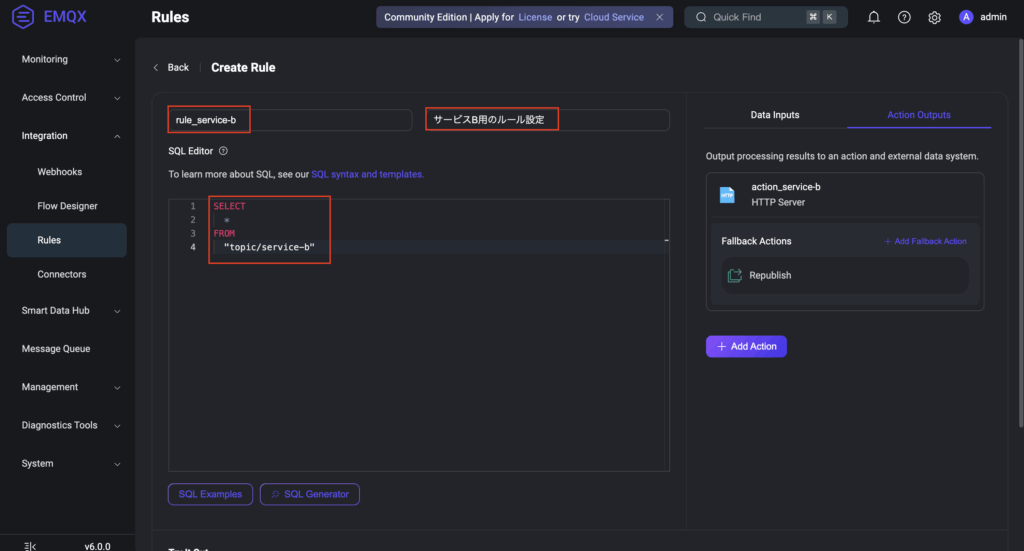Image resolution: width=1024 pixels, height=551 pixels.
Task: Click the SQL Generator button
Action: pos(309,494)
